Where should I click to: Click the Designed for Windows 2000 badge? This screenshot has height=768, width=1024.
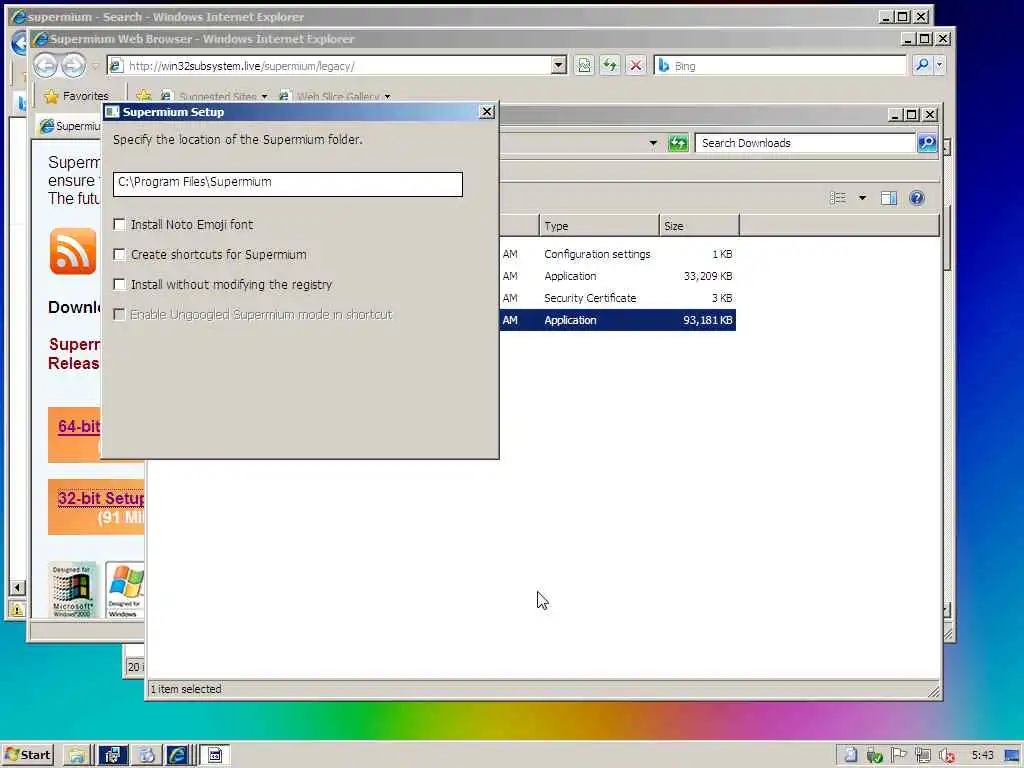(x=72, y=590)
